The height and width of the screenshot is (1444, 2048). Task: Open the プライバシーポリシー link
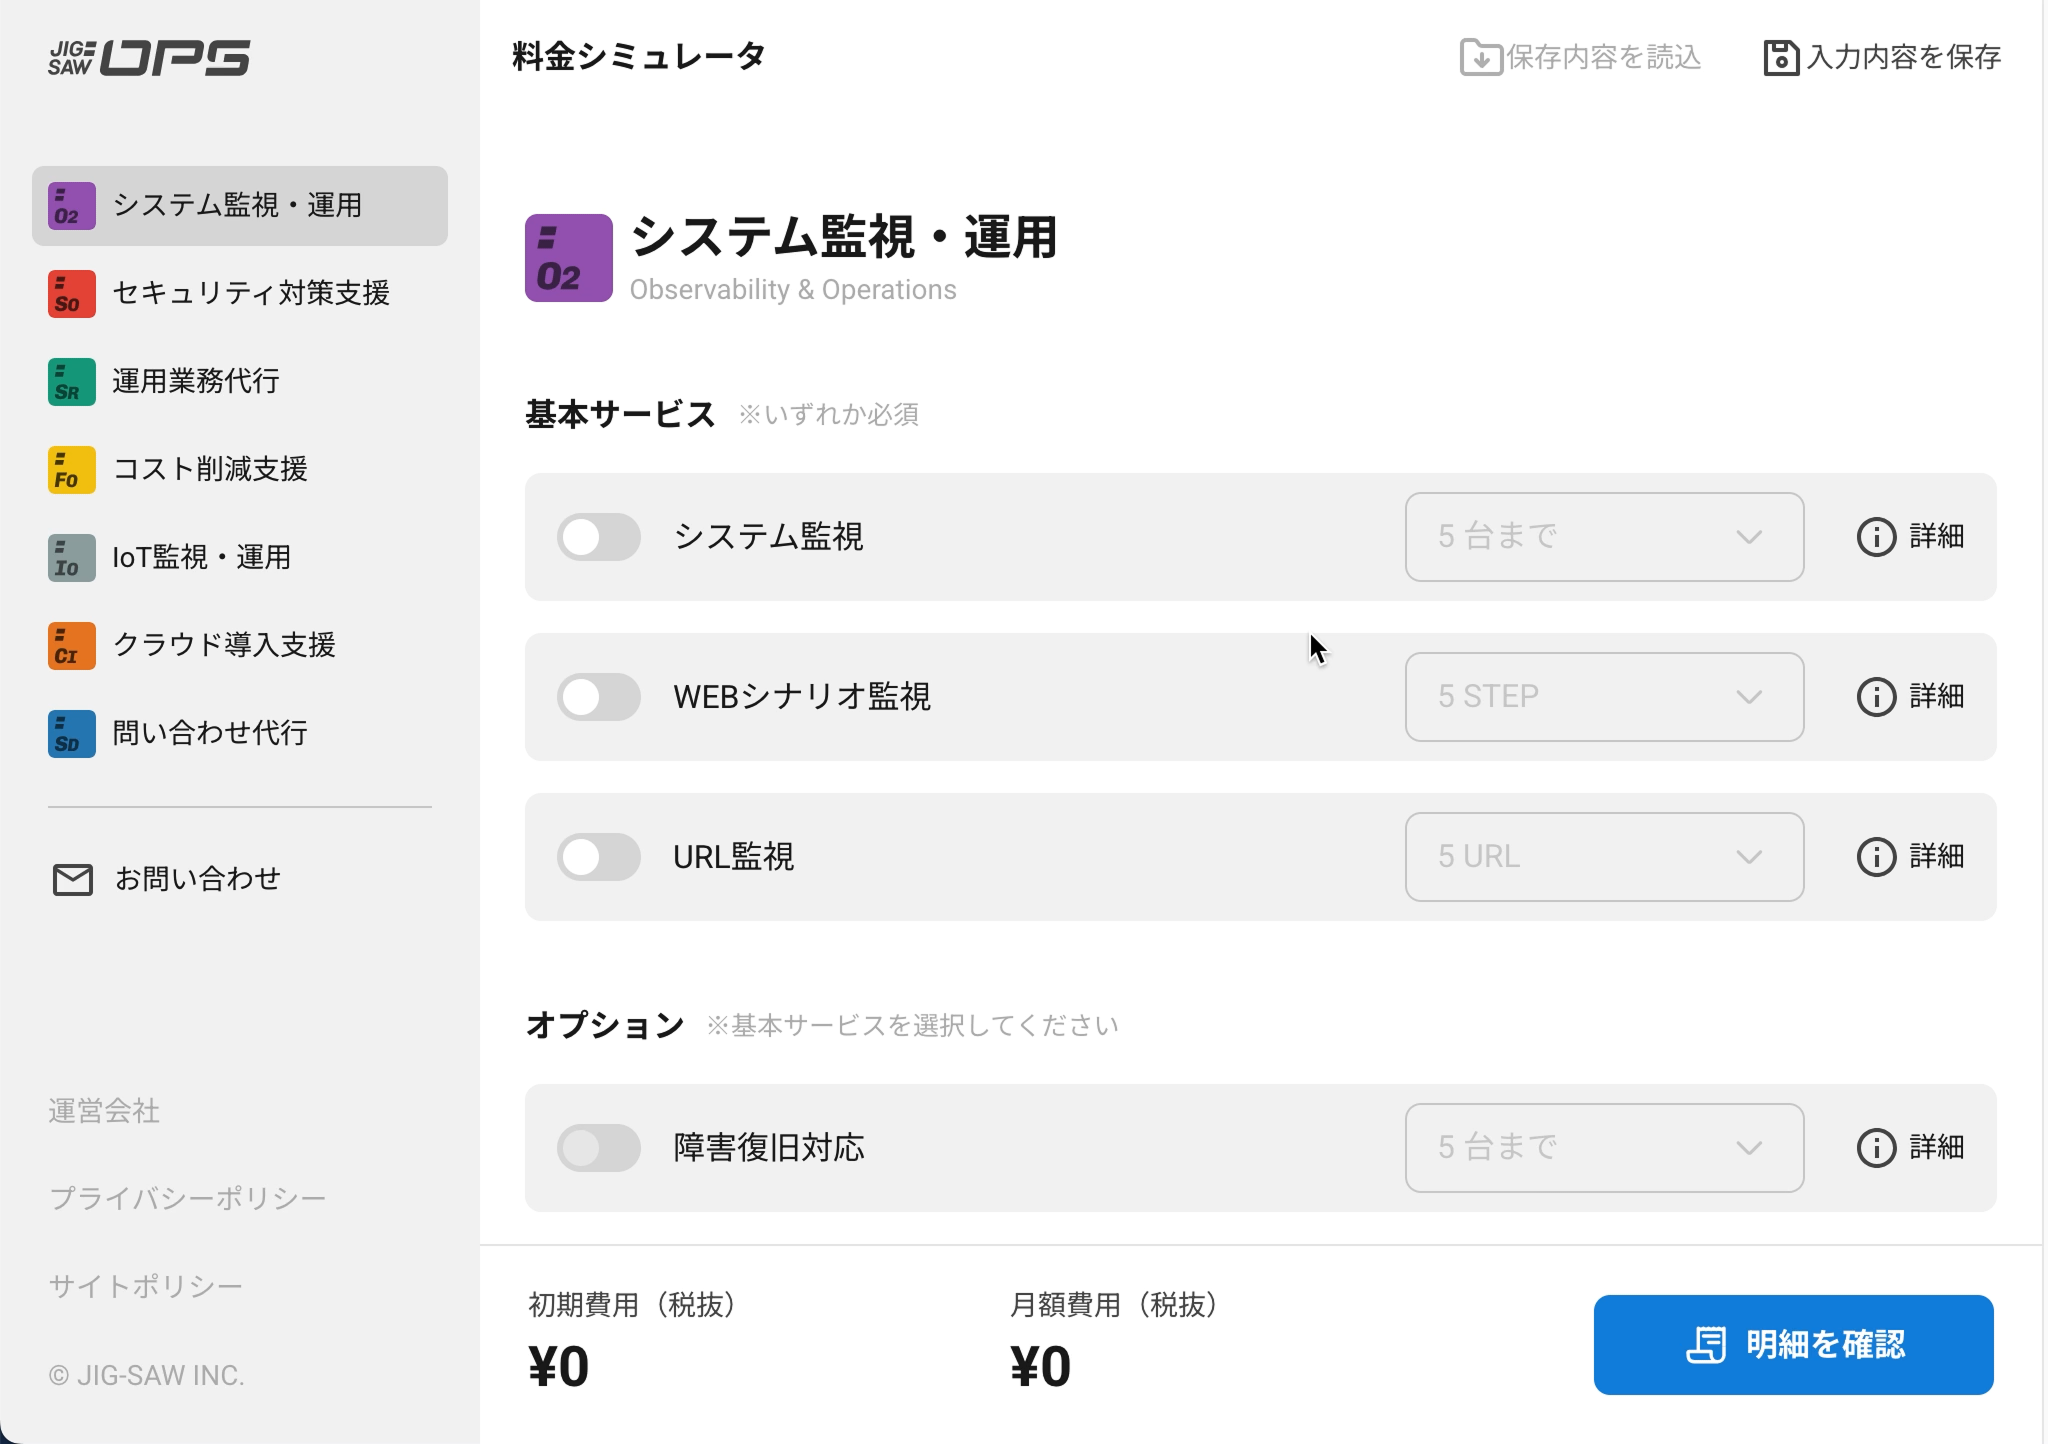(187, 1198)
